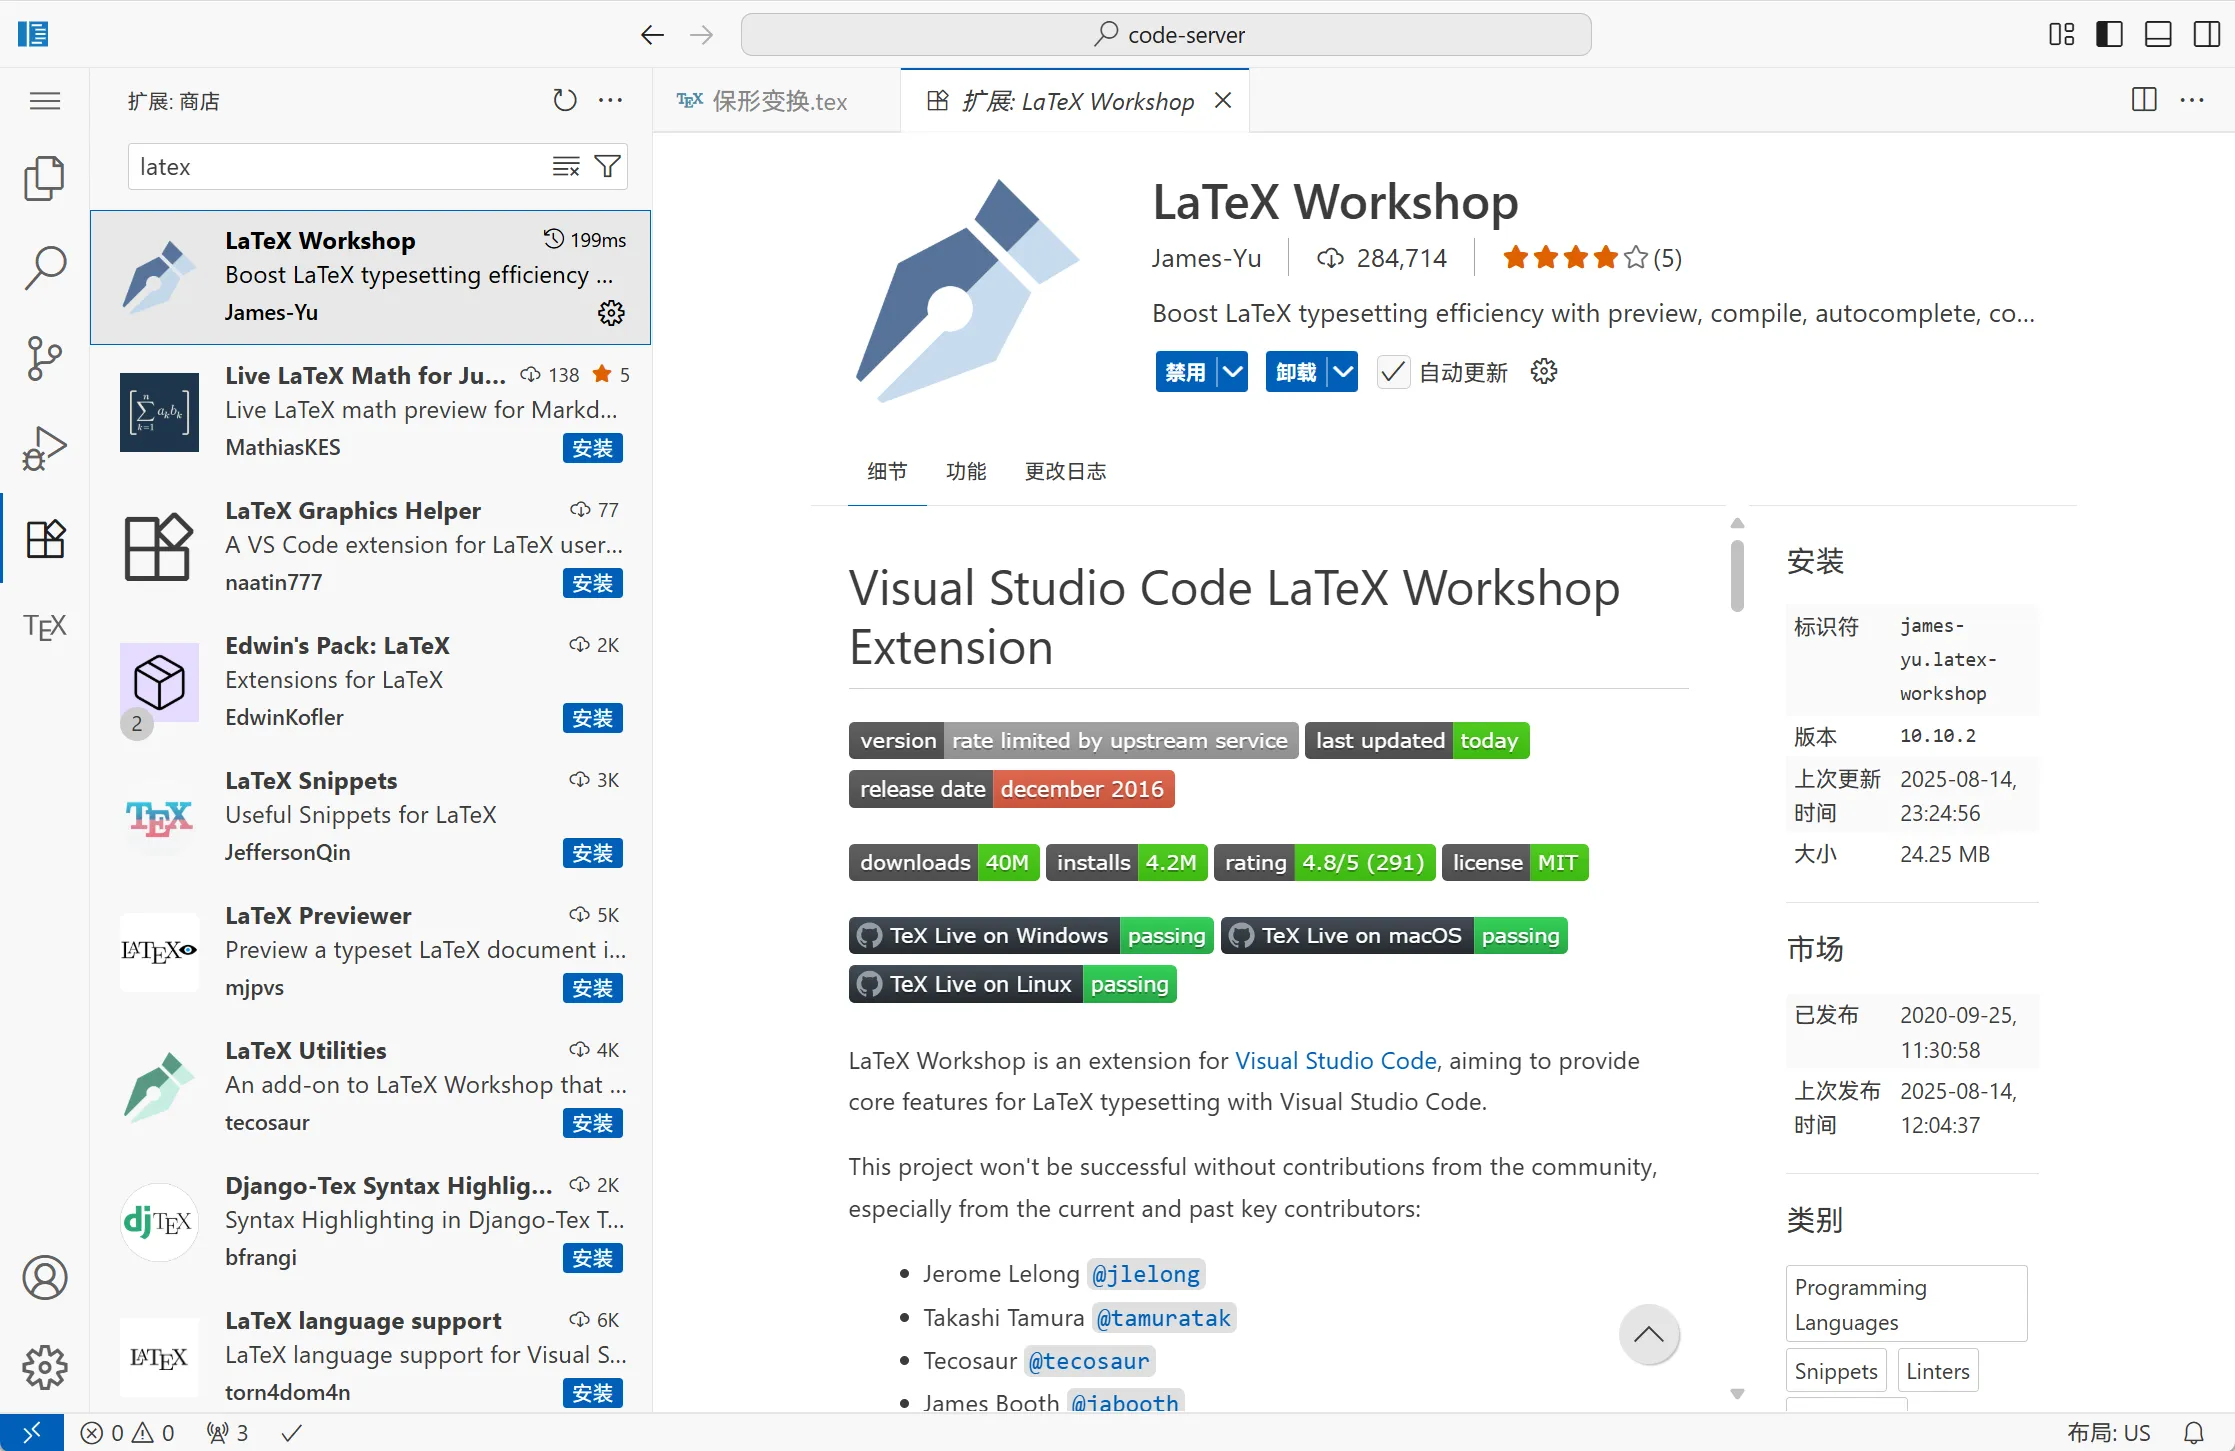Viewport: 2235px width, 1451px height.
Task: Expand the 卸载 dropdown arrow
Action: 1343,372
